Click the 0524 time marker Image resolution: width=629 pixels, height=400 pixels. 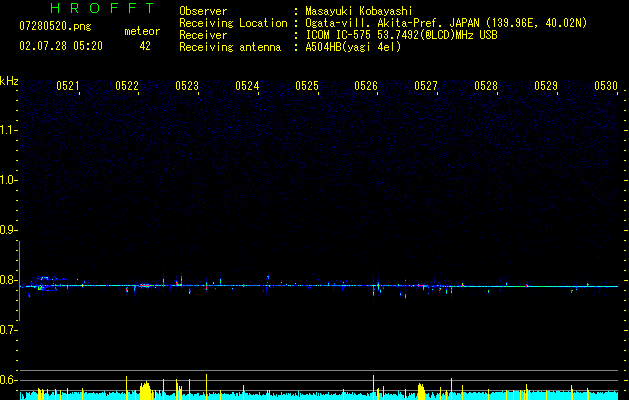click(x=247, y=86)
